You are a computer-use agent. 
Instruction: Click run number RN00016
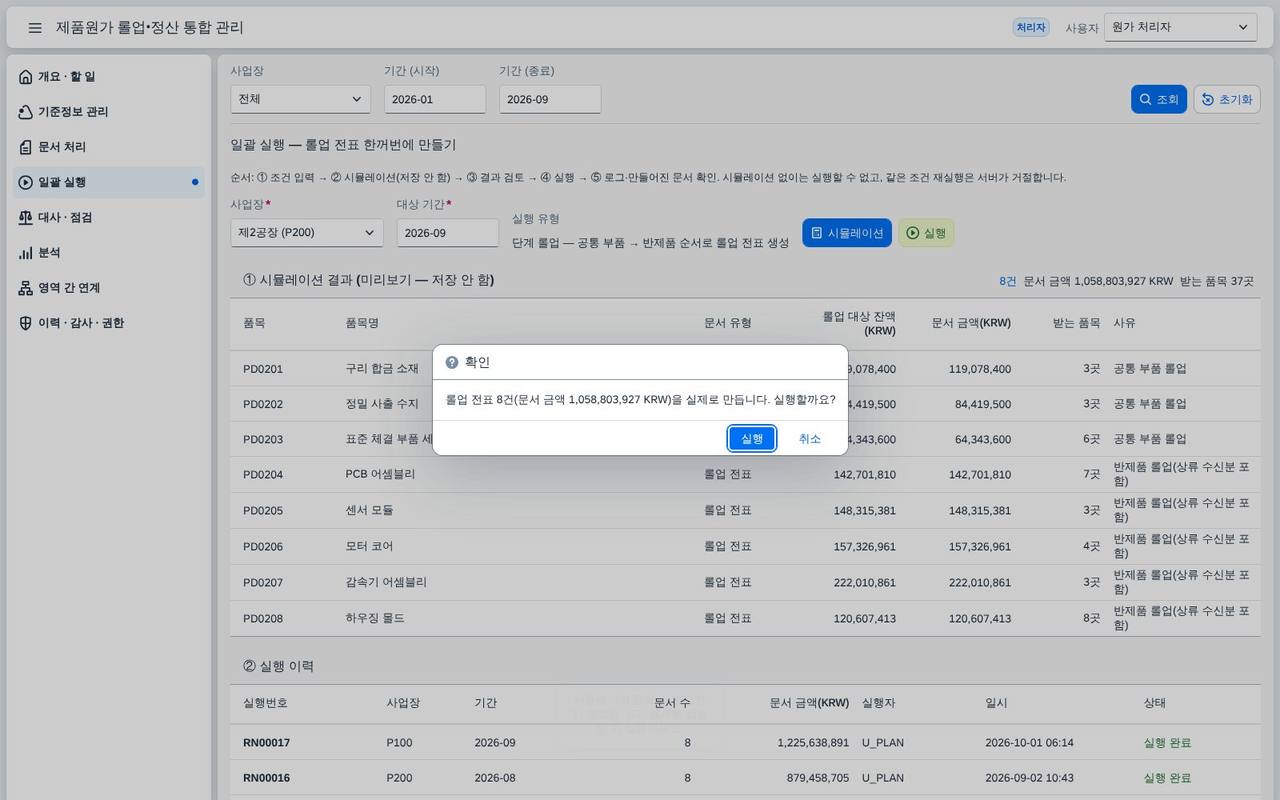pyautogui.click(x=266, y=778)
